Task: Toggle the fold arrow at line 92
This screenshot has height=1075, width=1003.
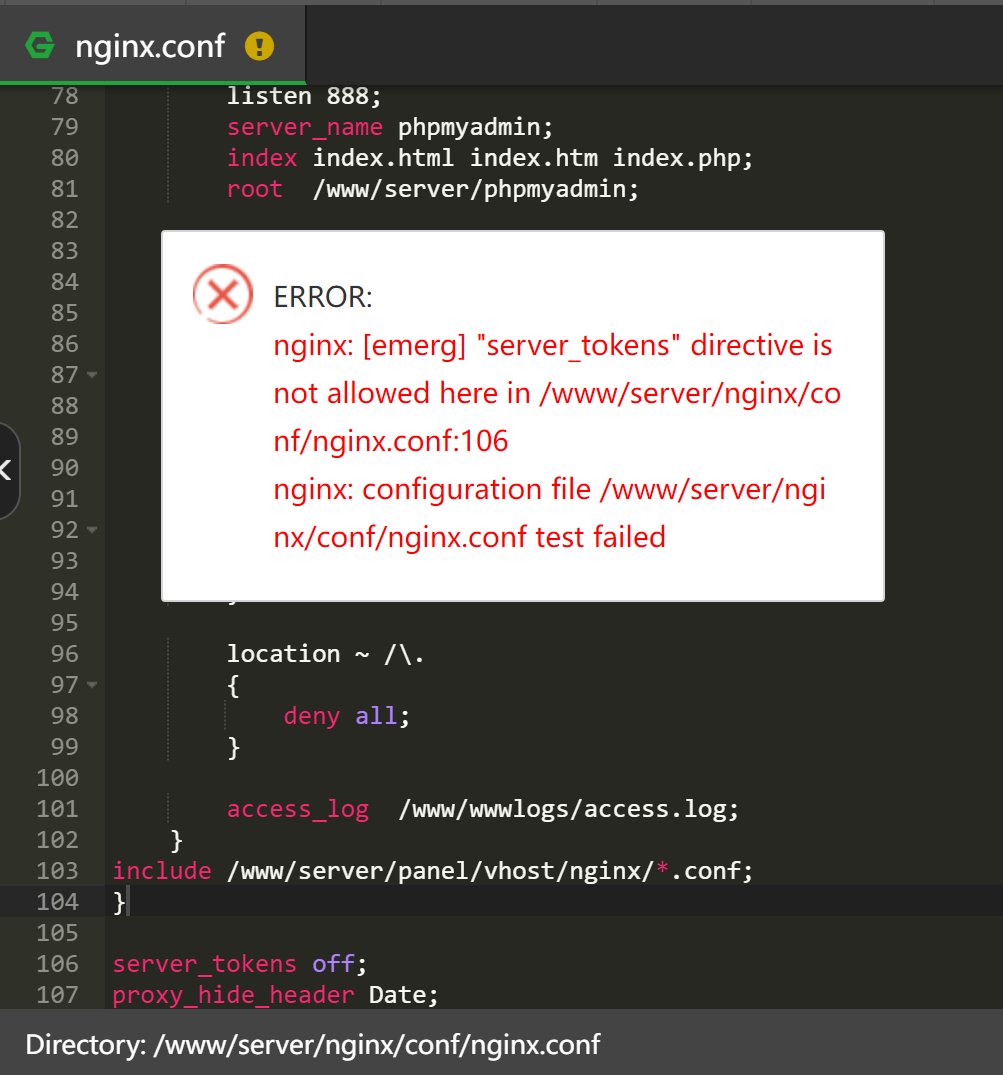Action: (92, 530)
